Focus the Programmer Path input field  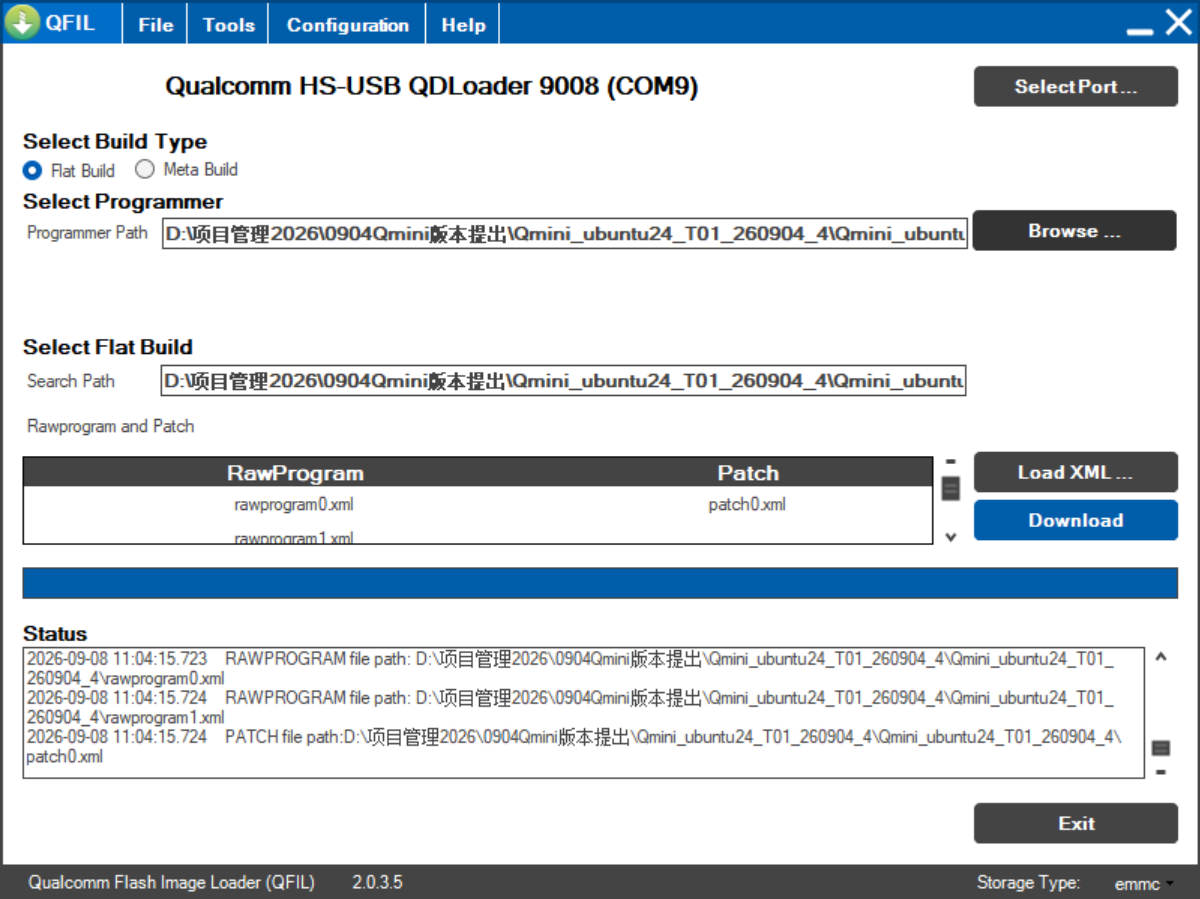[565, 233]
